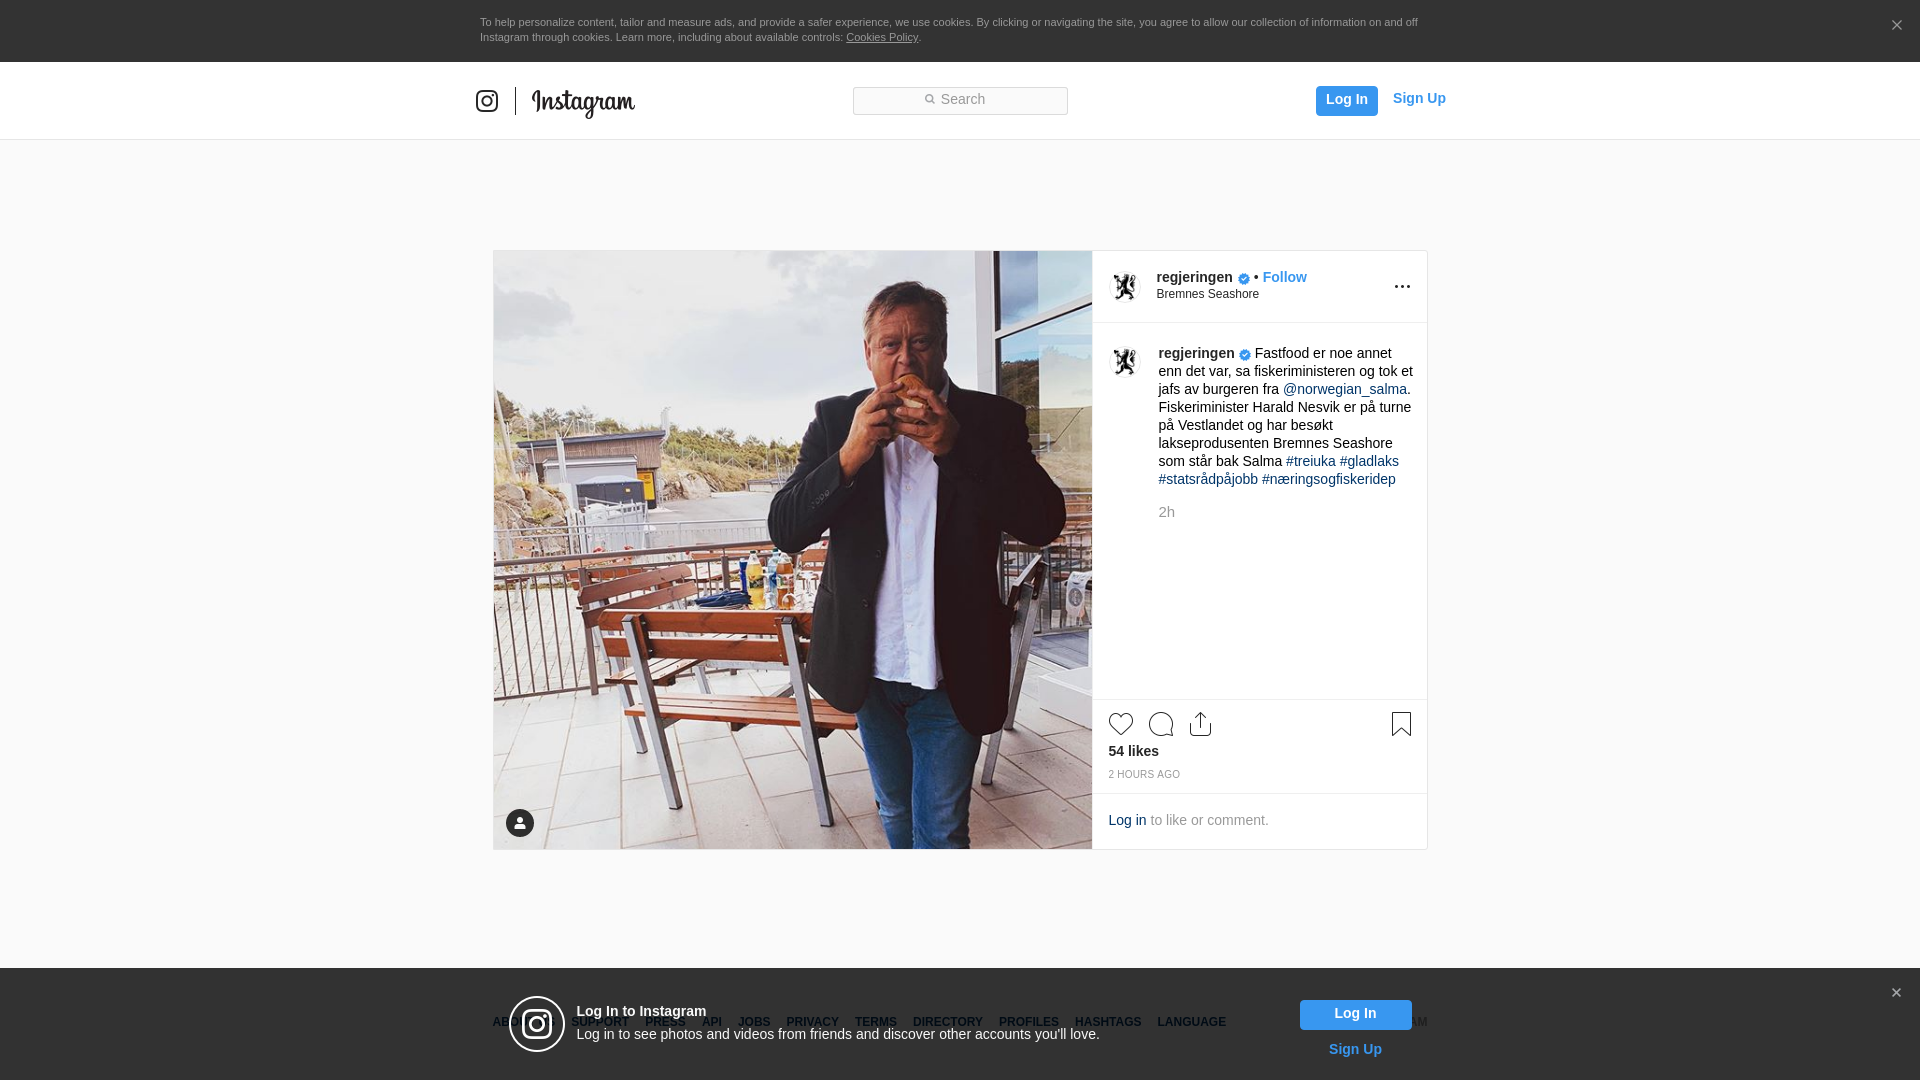Open the Sign Up link in header
Screen dimensions: 1920x1080
coord(1418,98)
